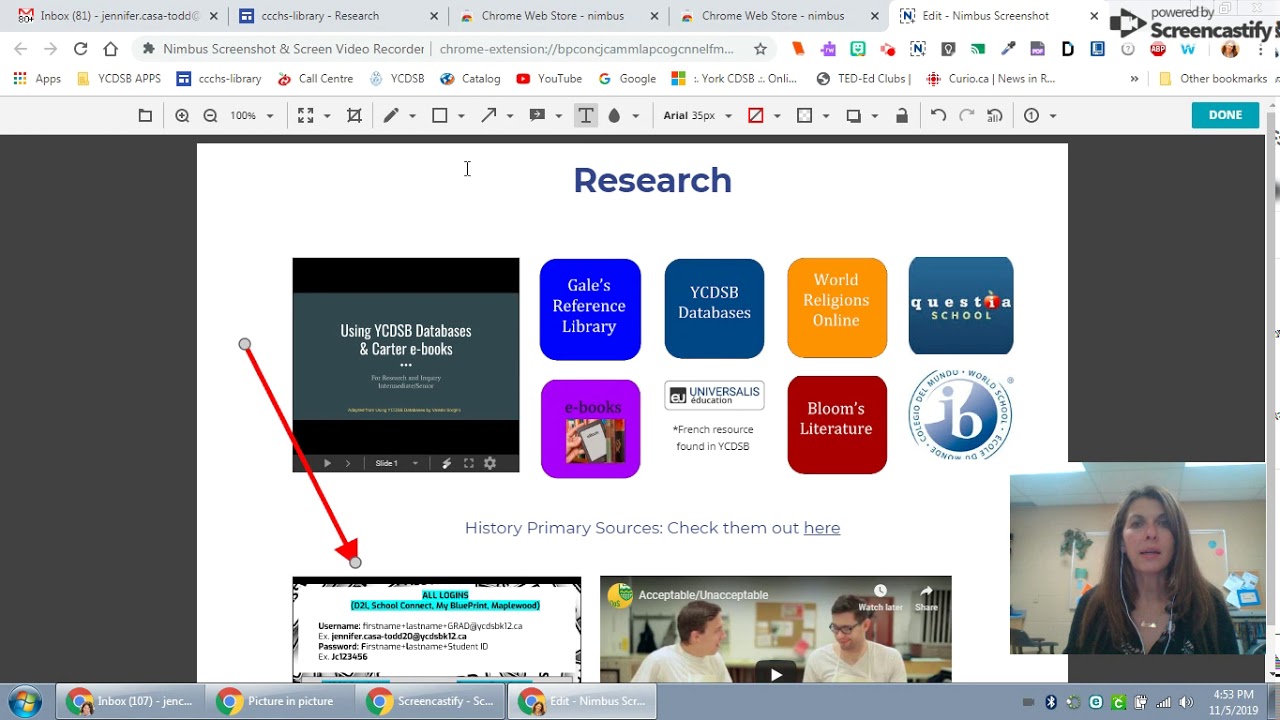Select the numbered step marker tool

point(1031,116)
